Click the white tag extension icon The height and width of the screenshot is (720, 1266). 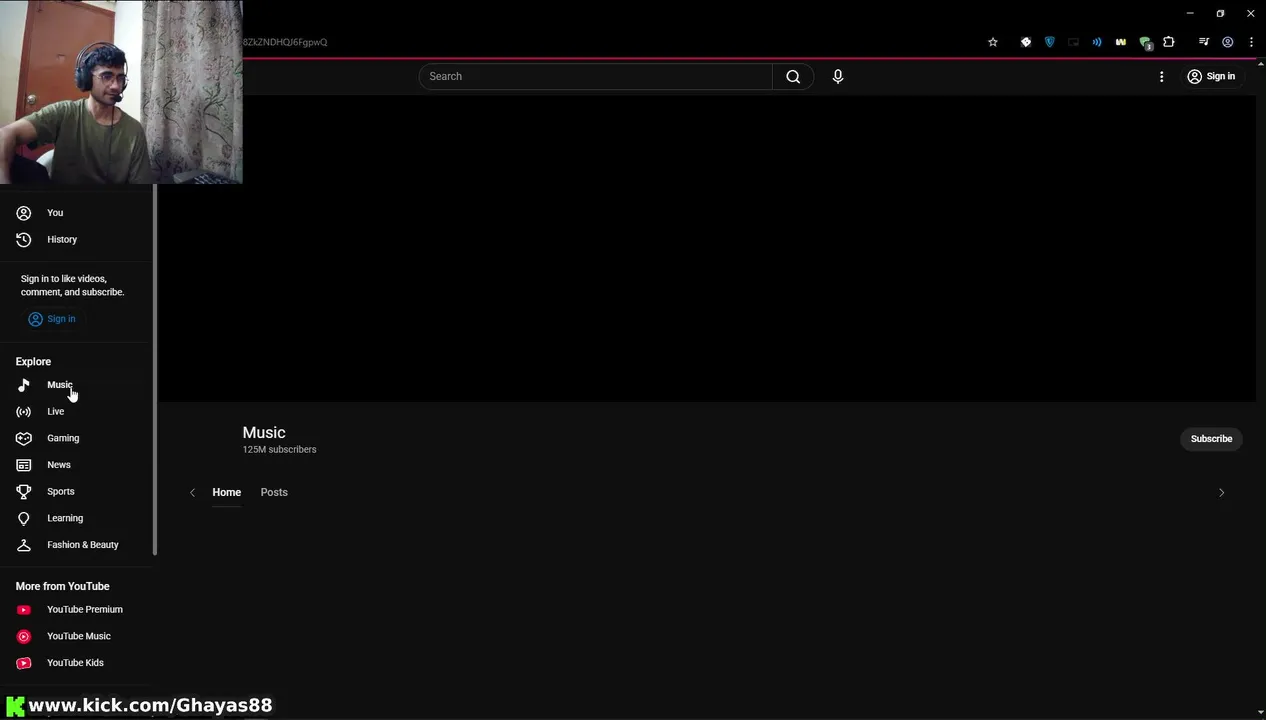click(1025, 42)
